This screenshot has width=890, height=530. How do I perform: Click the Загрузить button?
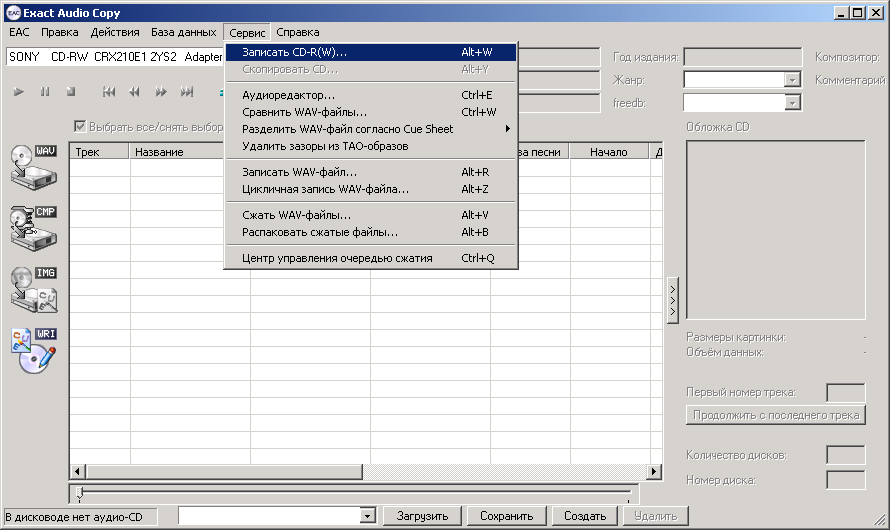click(422, 516)
